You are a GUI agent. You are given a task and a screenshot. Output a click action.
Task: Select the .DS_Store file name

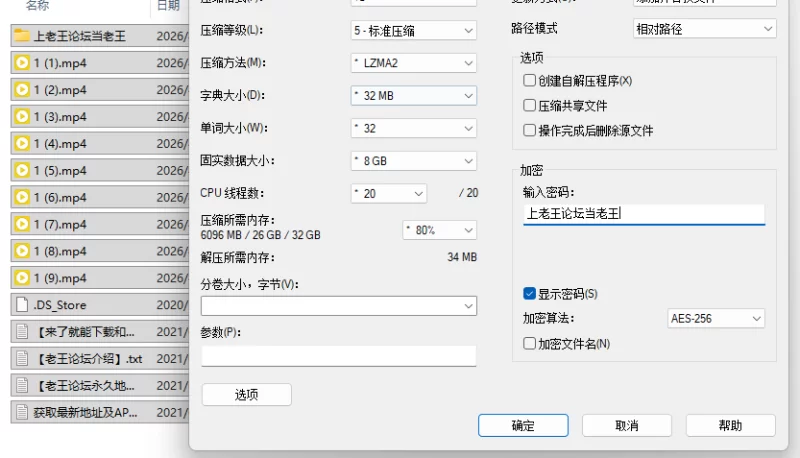[x=60, y=305]
